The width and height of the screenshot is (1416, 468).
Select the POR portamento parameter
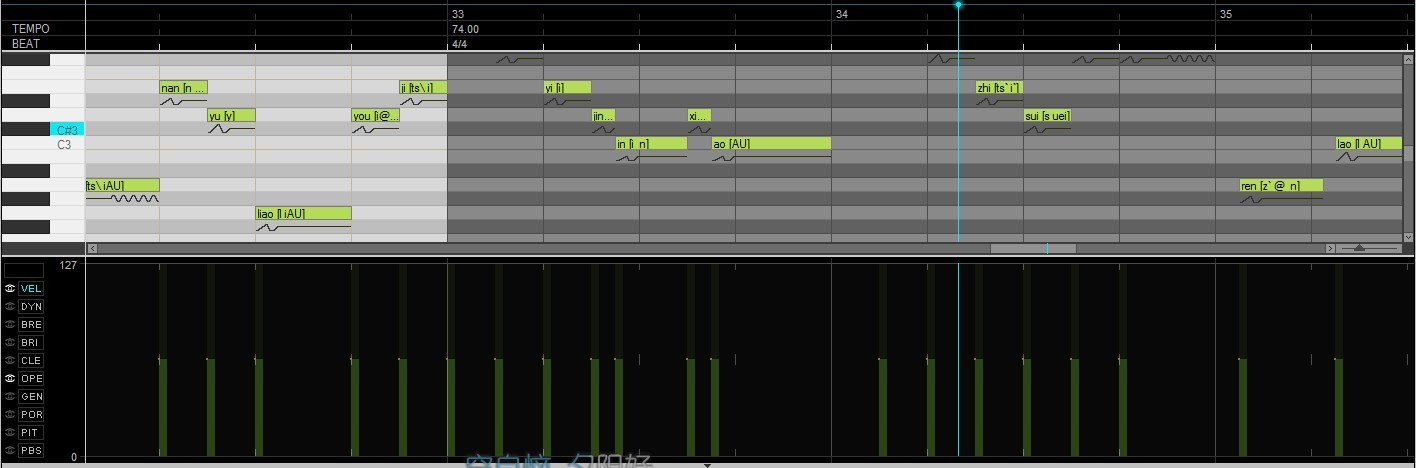point(31,414)
